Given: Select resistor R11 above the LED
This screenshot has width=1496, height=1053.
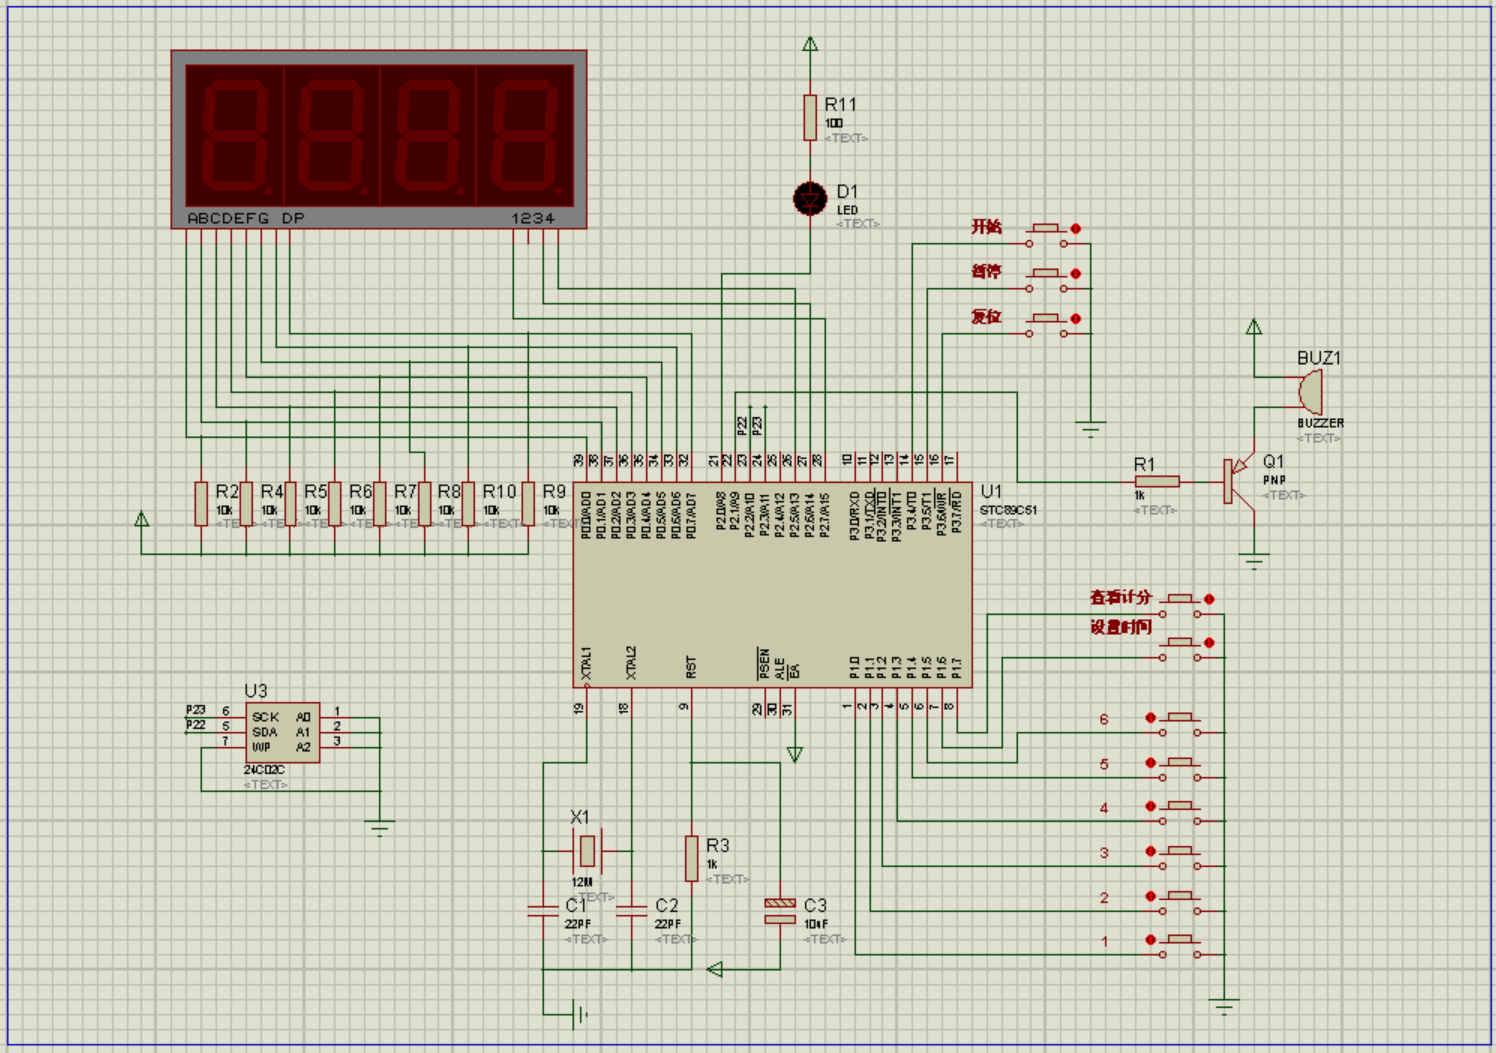Looking at the screenshot, I should (x=810, y=118).
